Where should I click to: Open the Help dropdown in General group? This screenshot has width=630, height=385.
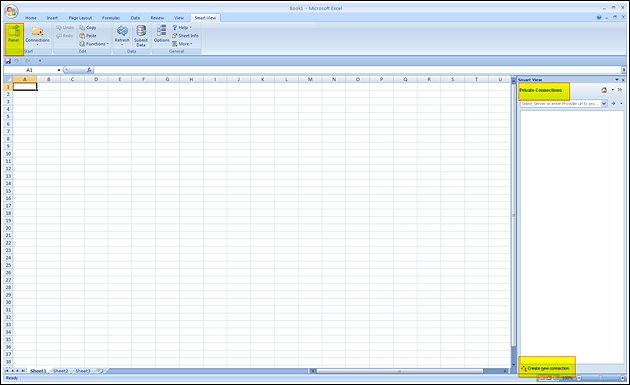(182, 28)
